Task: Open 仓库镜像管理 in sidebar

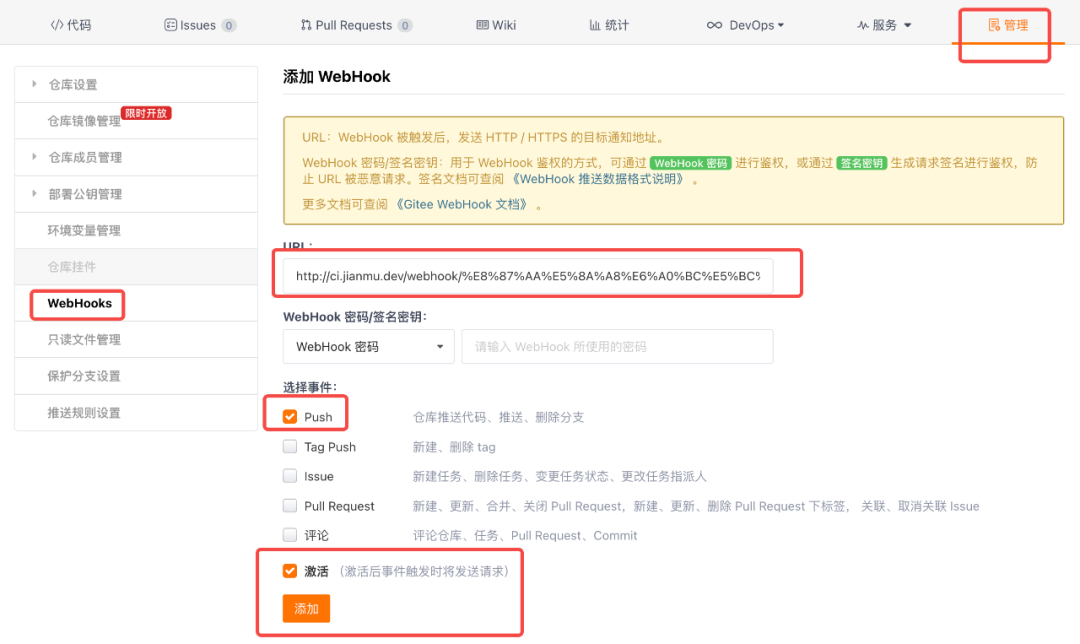Action: [84, 121]
